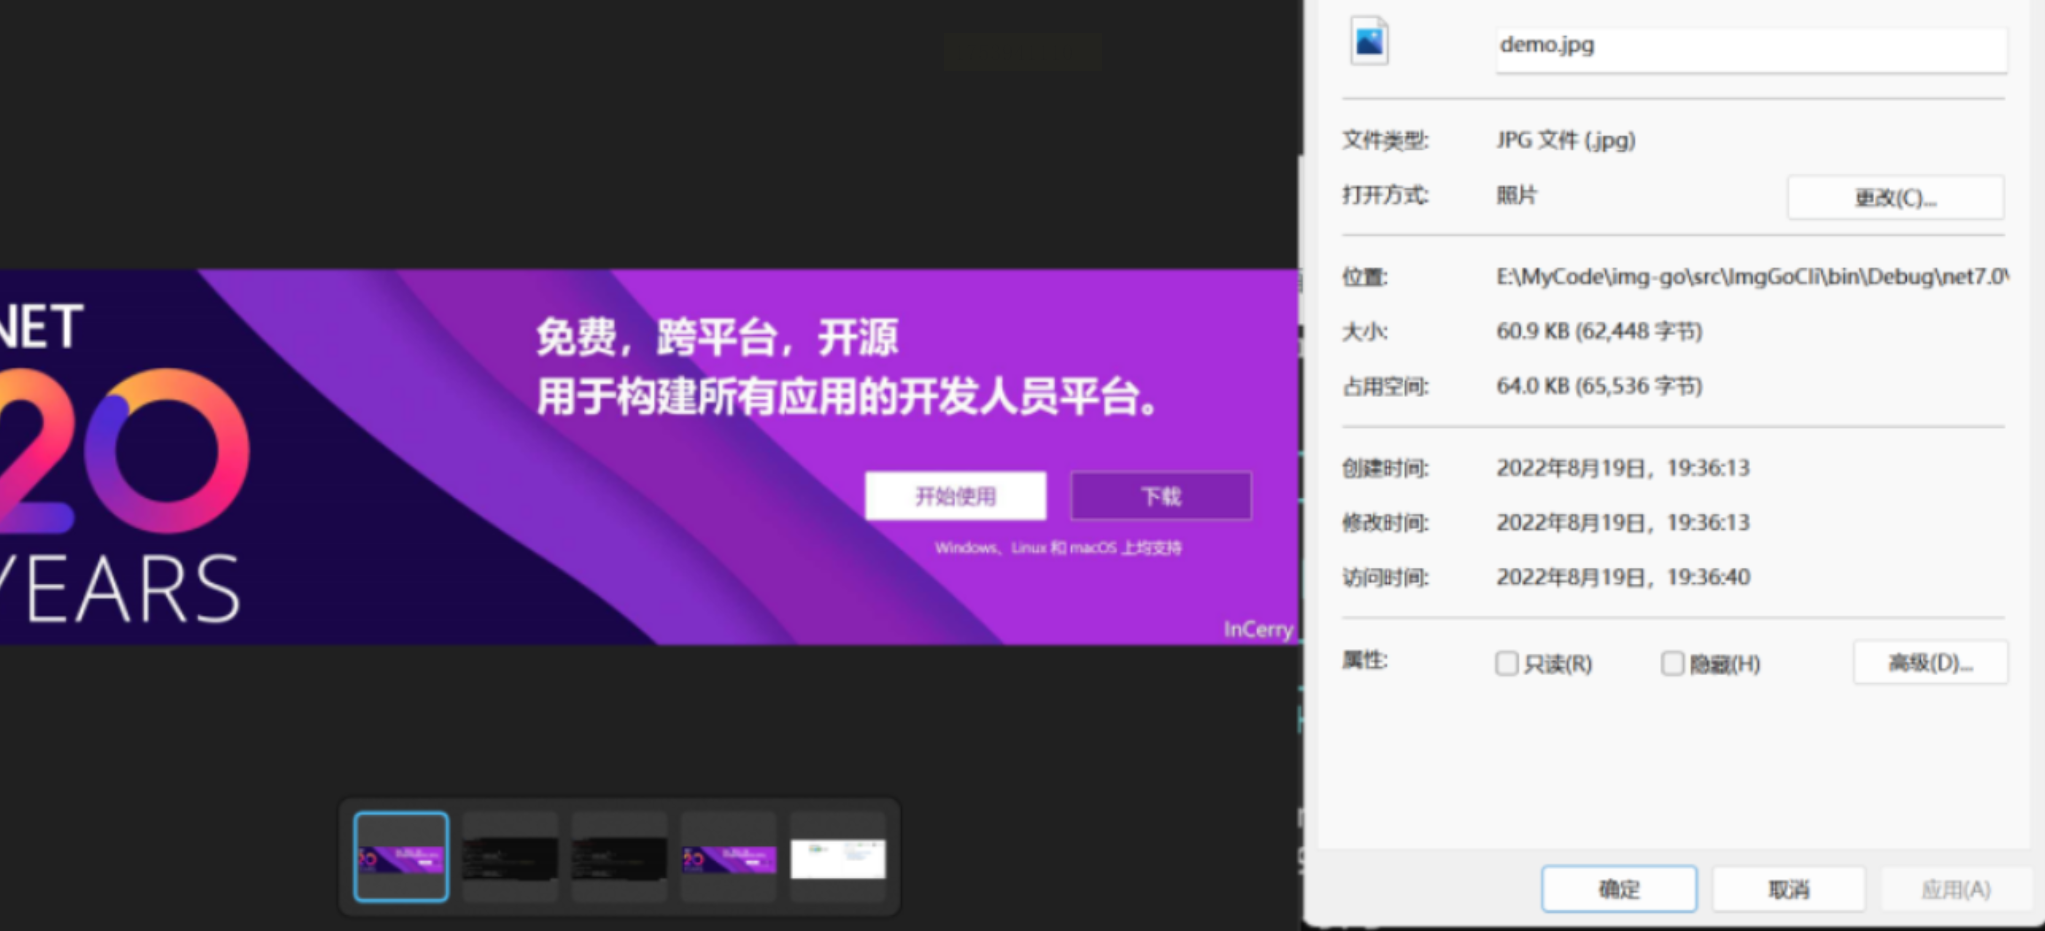The height and width of the screenshot is (931, 2045).
Task: Select the first highlighted thumbnail in filmstrip
Action: [x=401, y=857]
